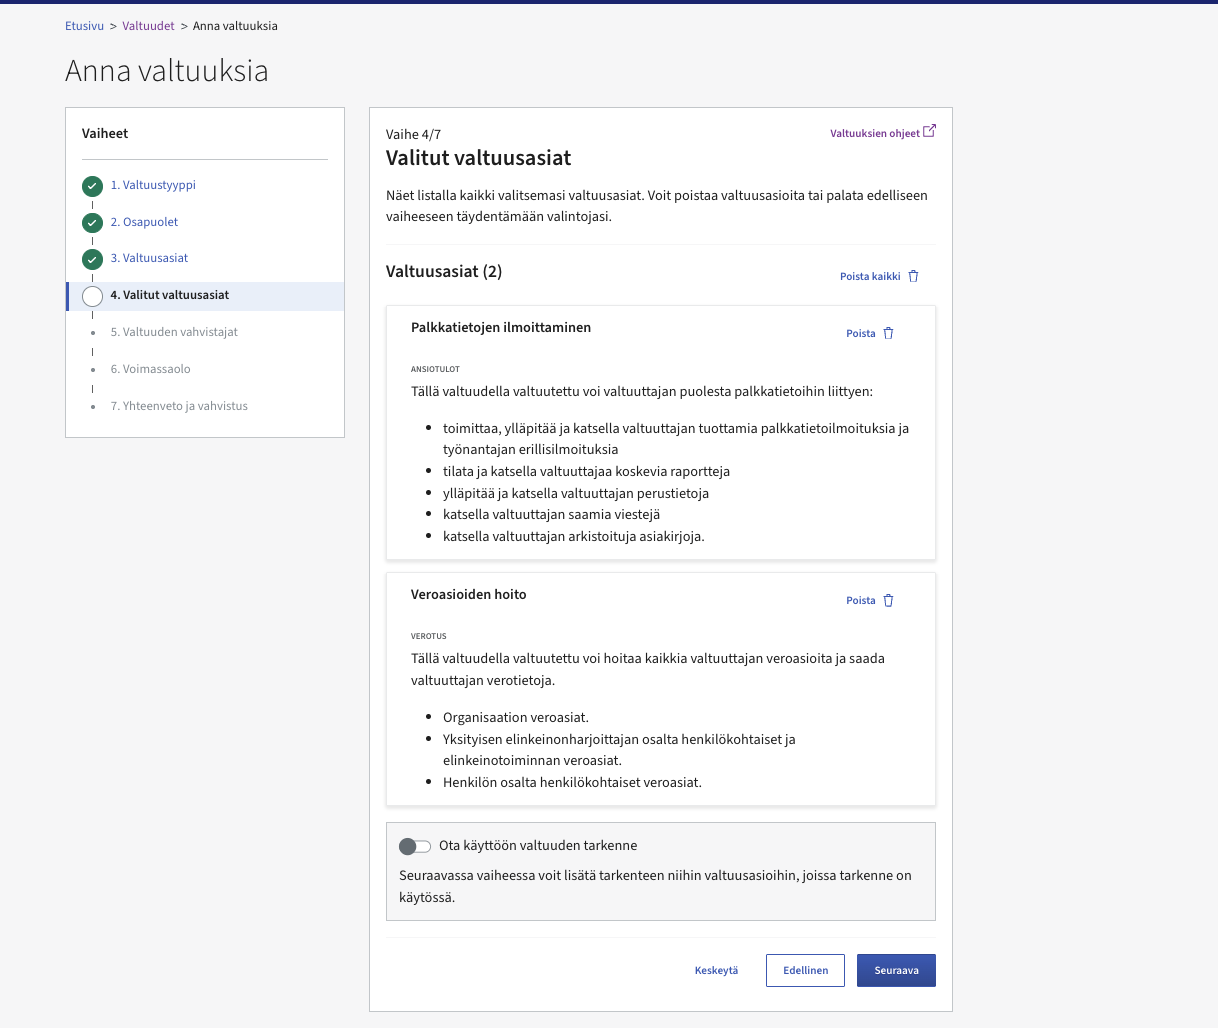Click the 'Anna valtuuksia' page title
Viewport: 1218px width, 1028px height.
[x=167, y=71]
